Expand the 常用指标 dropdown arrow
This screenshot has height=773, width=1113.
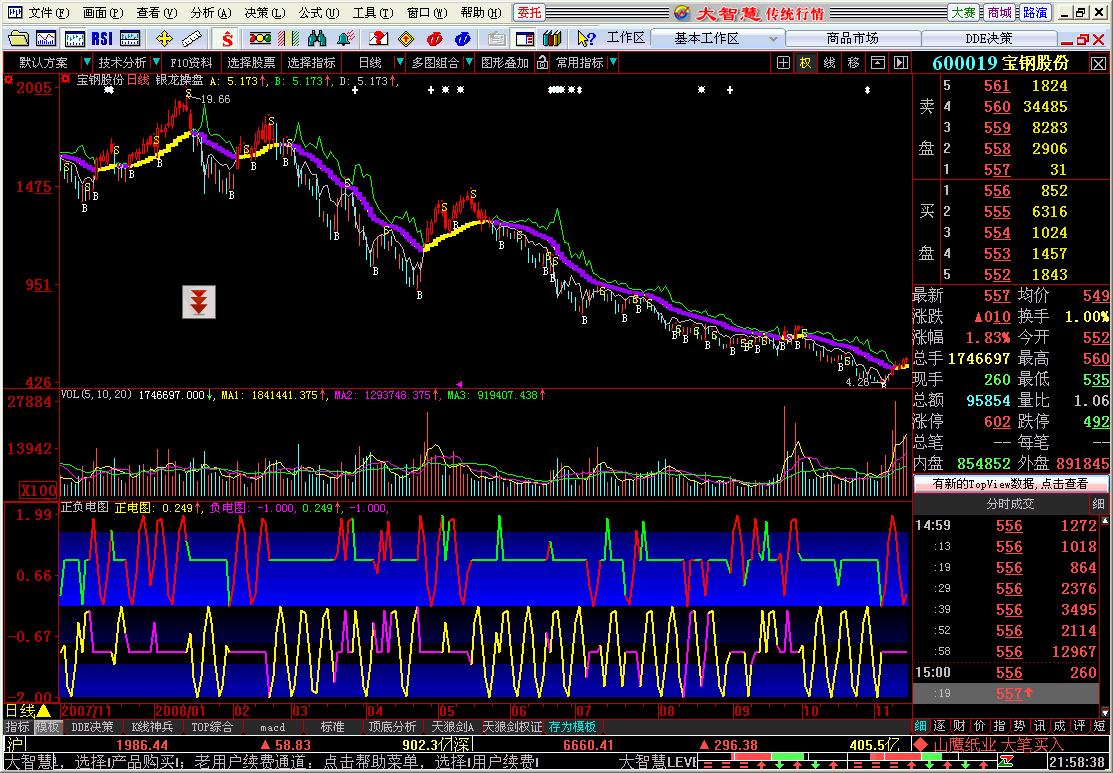613,62
